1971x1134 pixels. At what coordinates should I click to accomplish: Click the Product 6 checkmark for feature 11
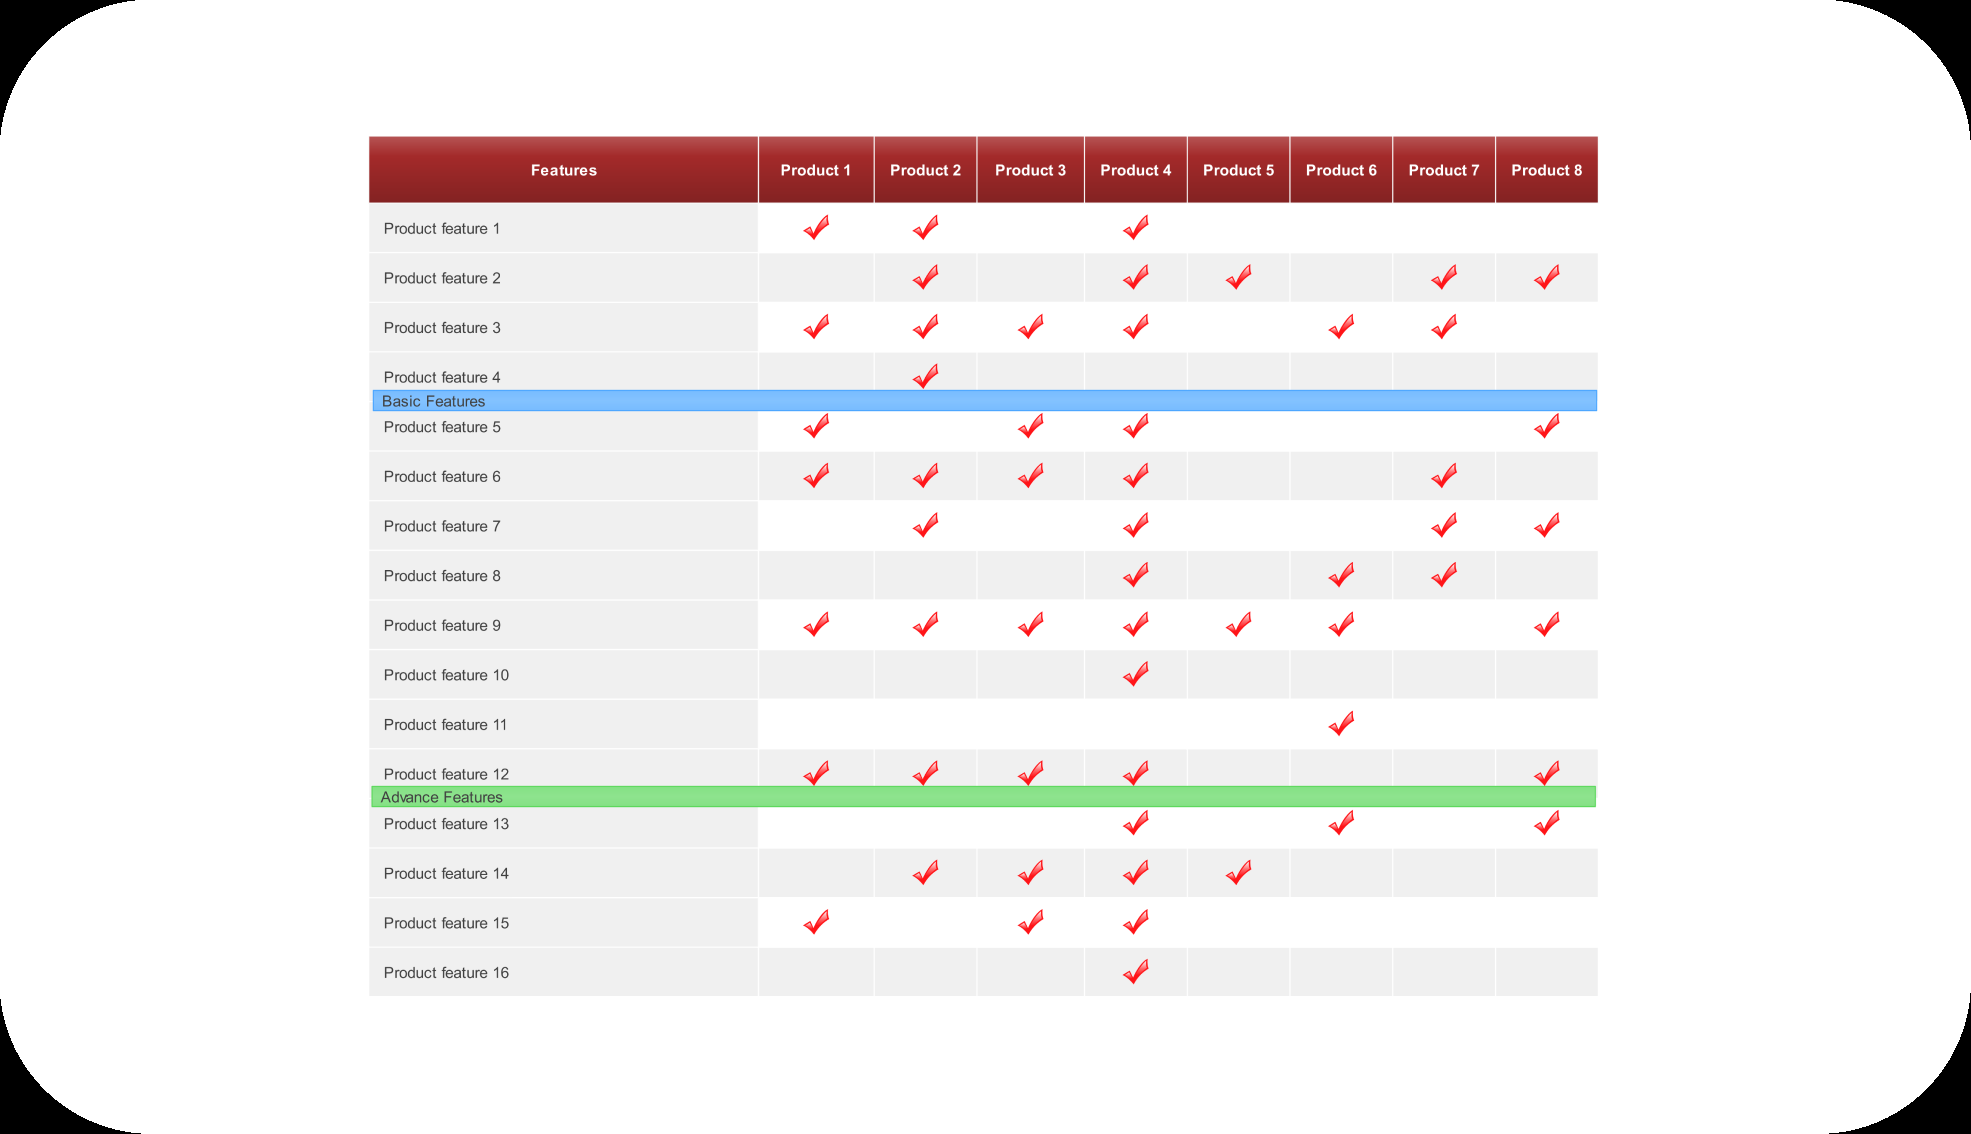1341,724
